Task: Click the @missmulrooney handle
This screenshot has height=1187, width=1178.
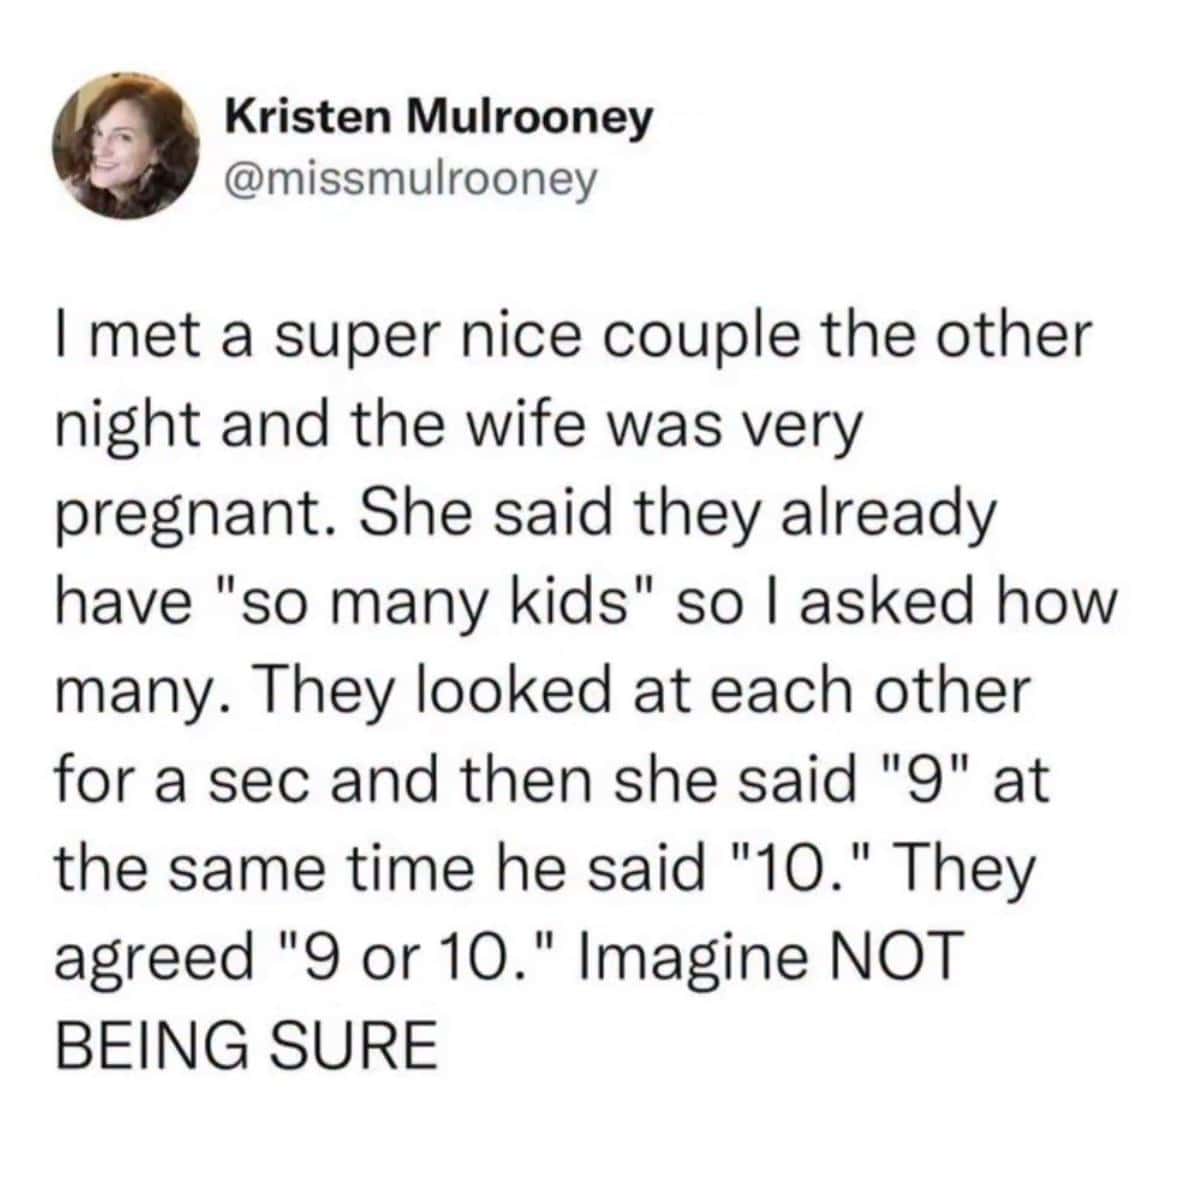Action: (x=411, y=178)
